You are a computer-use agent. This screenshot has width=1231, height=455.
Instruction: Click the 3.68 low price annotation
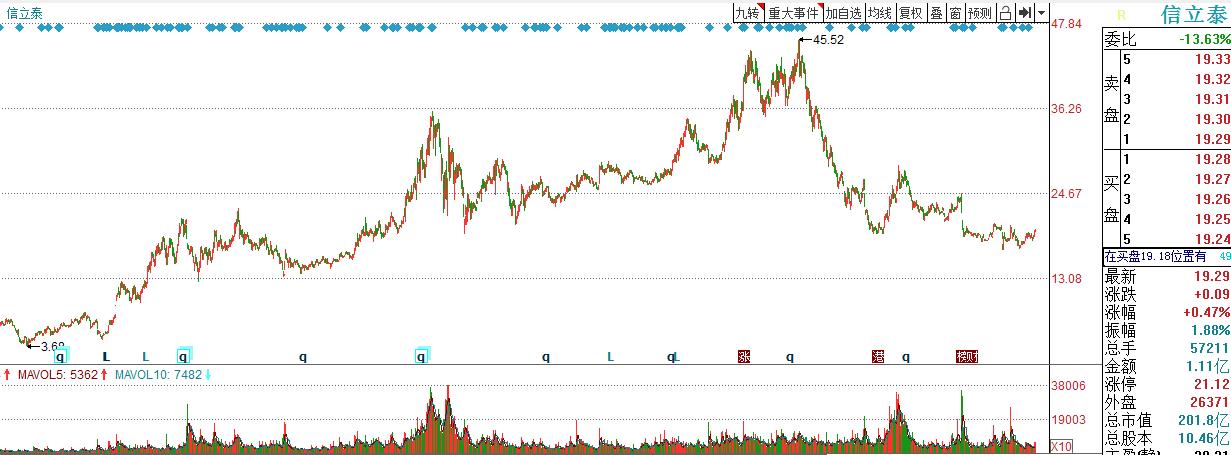pos(53,346)
